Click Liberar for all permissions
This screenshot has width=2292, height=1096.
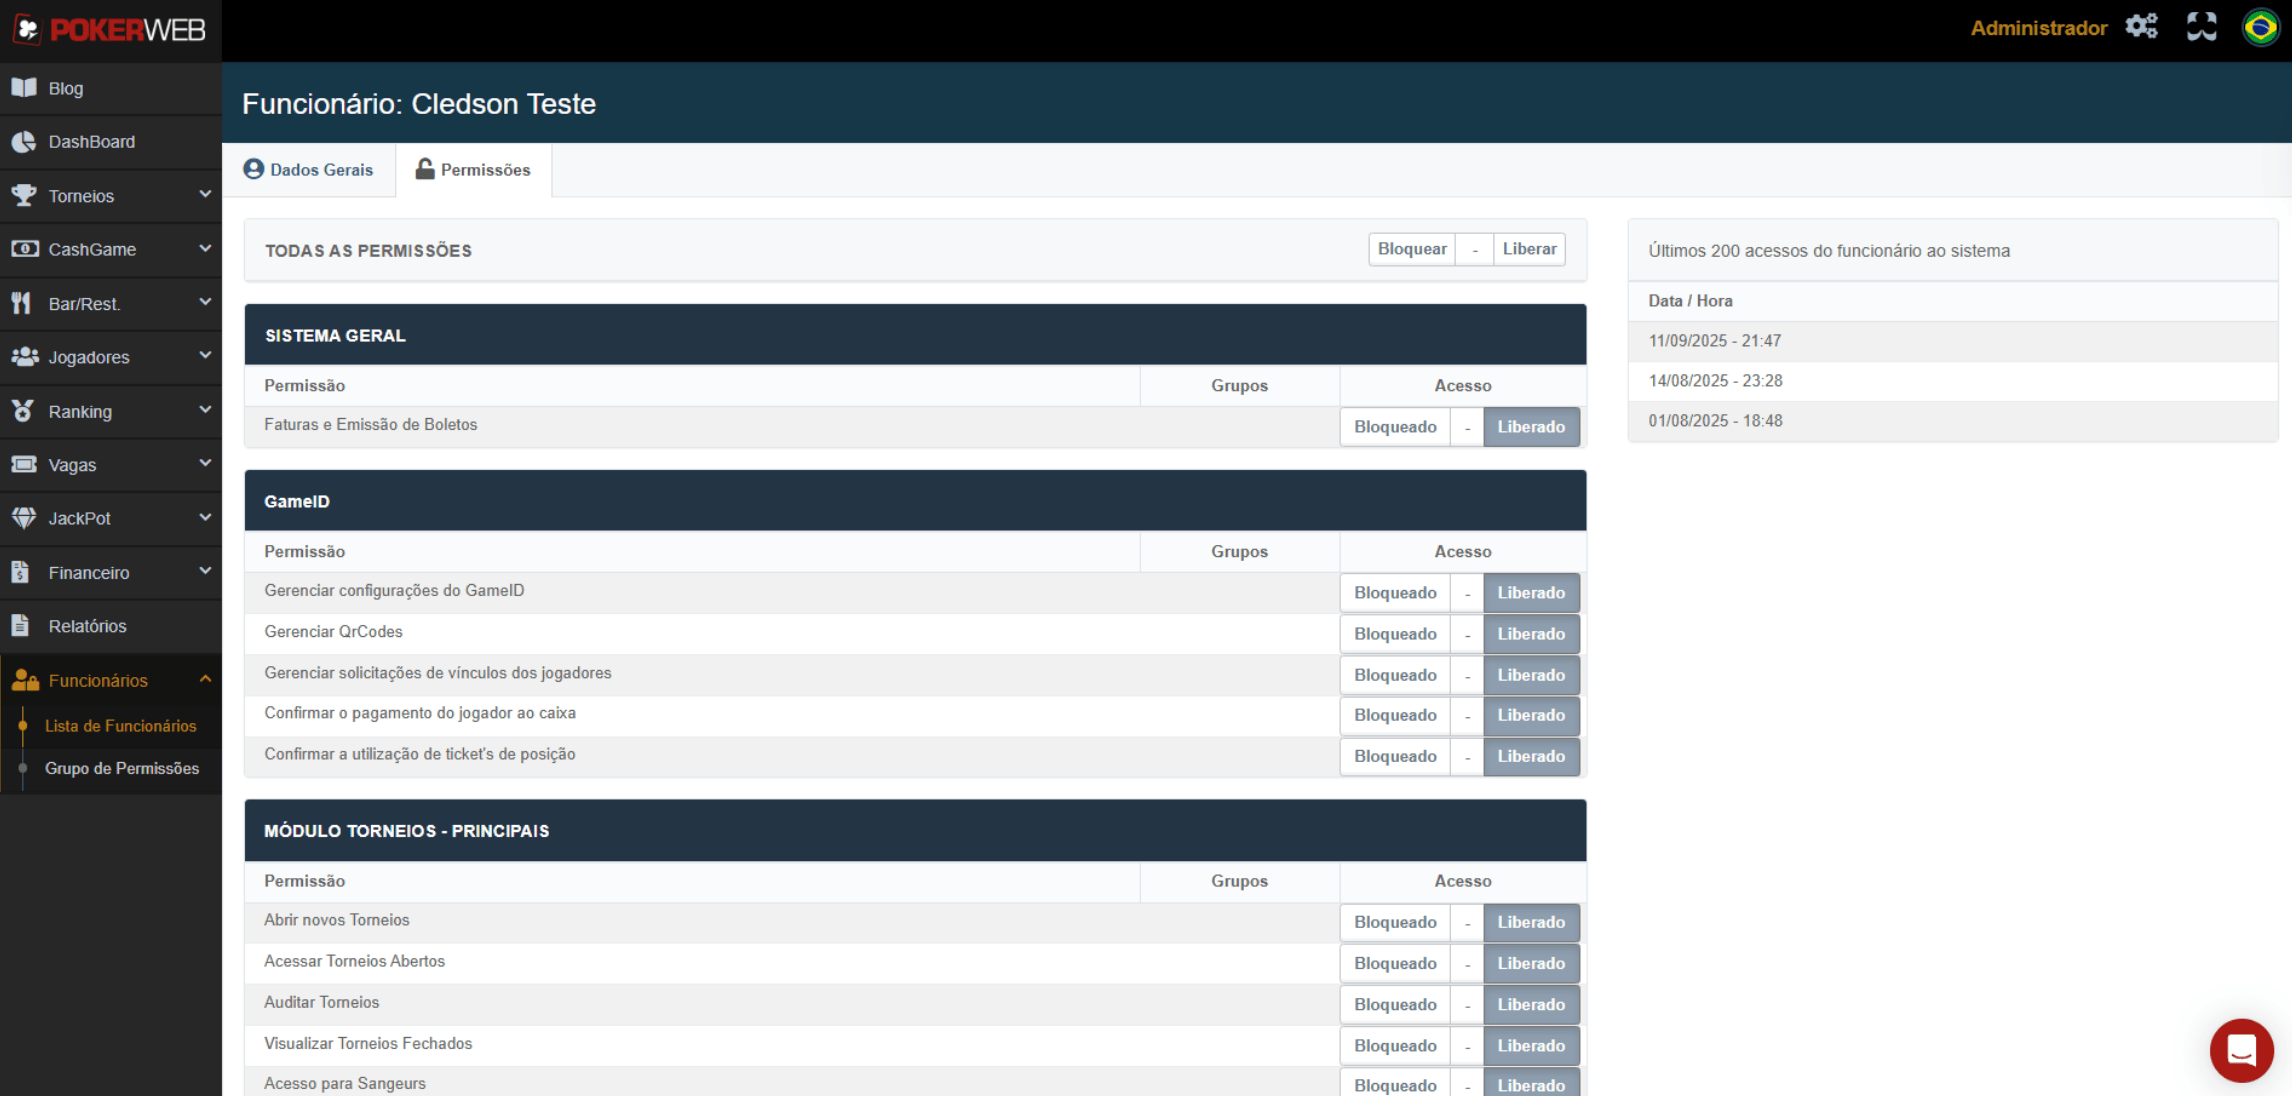tap(1529, 249)
